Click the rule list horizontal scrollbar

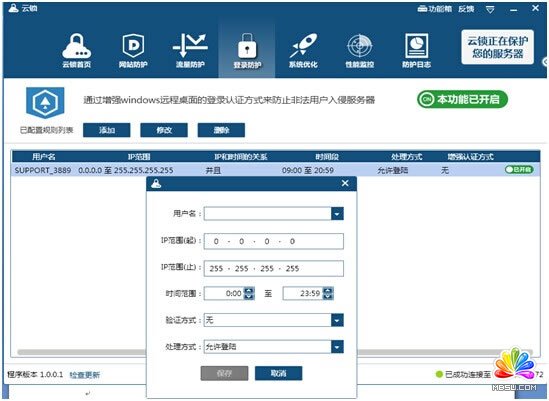[x=81, y=352]
